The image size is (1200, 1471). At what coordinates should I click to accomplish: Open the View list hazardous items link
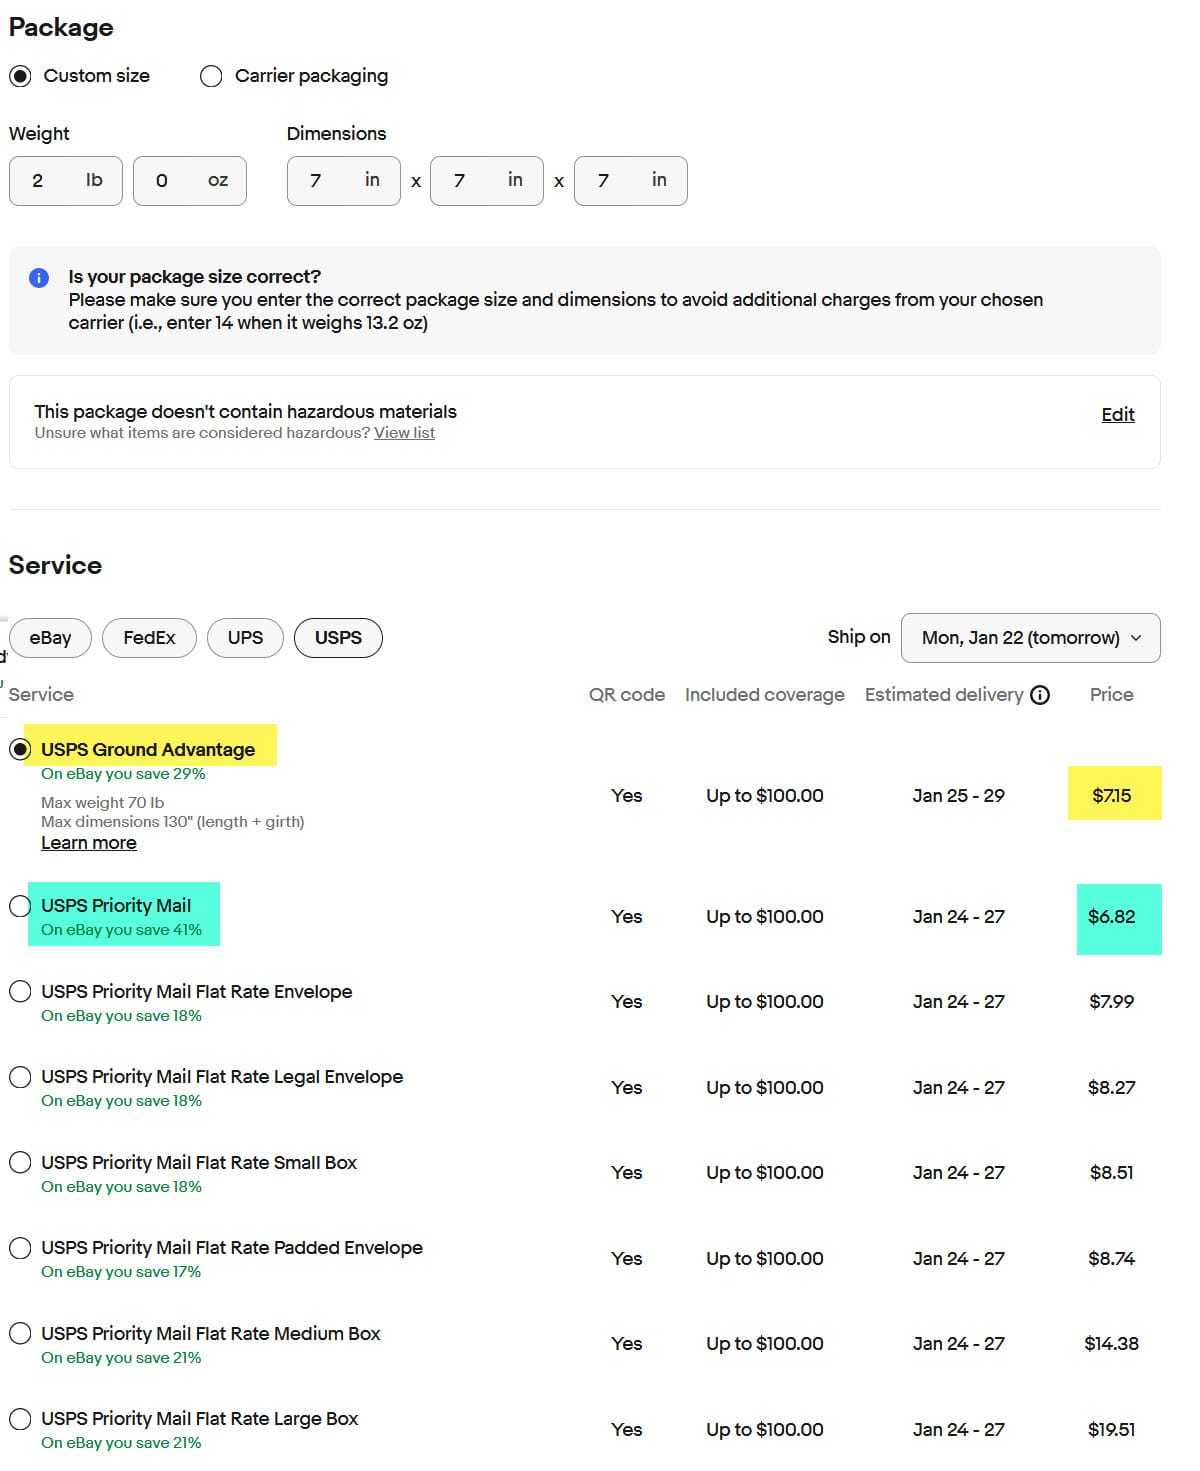(x=404, y=433)
